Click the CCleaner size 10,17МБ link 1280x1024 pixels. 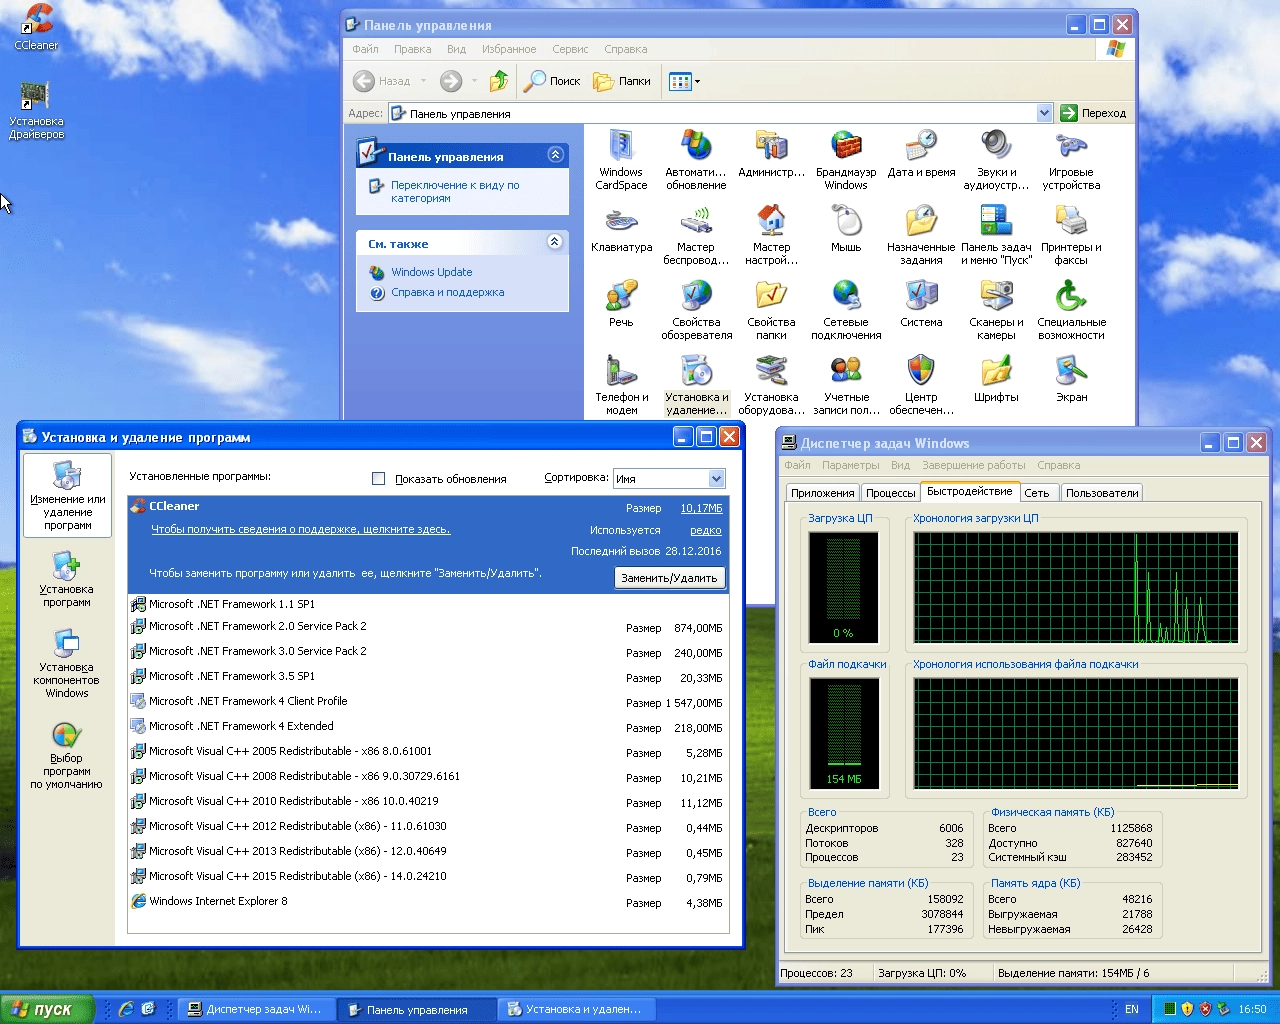click(701, 509)
